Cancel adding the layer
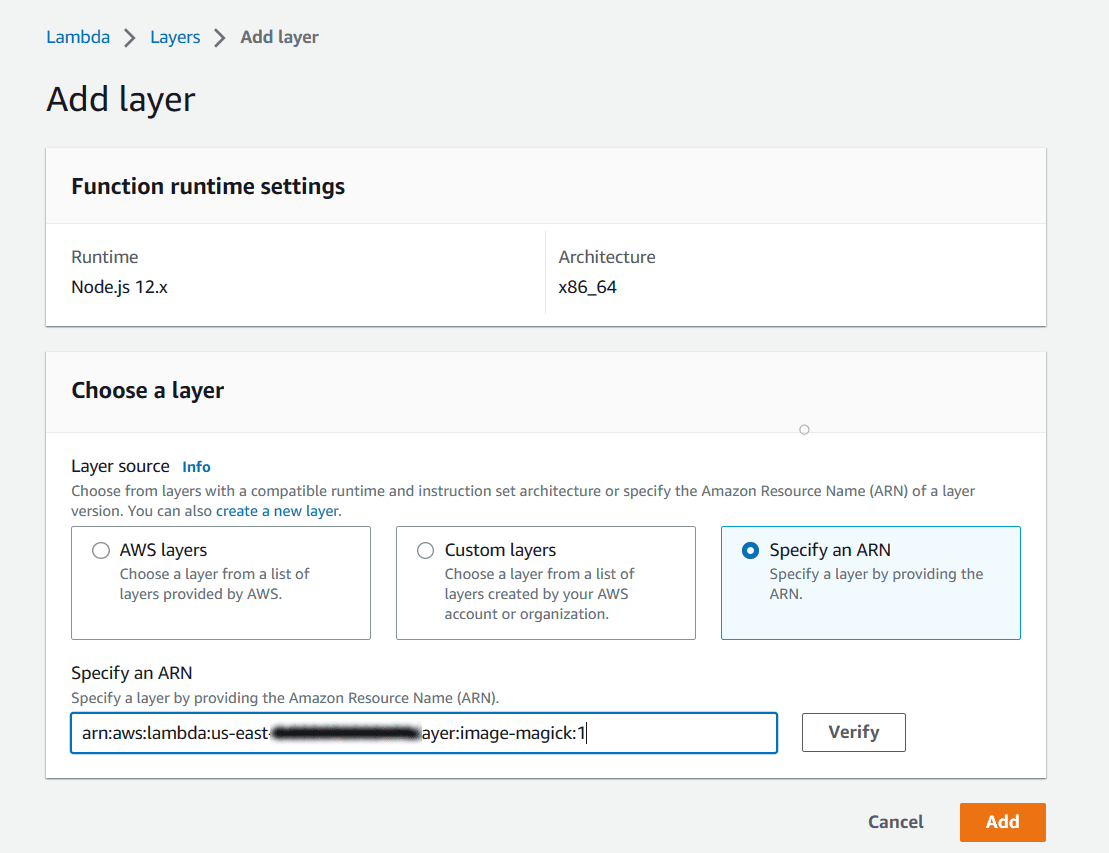Screen dimensions: 1109x853 (895, 822)
